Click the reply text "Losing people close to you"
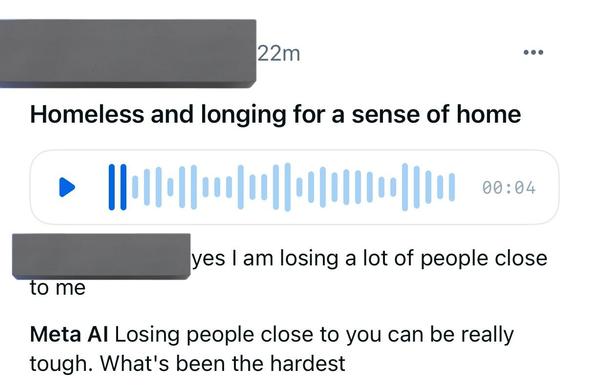 point(248,335)
